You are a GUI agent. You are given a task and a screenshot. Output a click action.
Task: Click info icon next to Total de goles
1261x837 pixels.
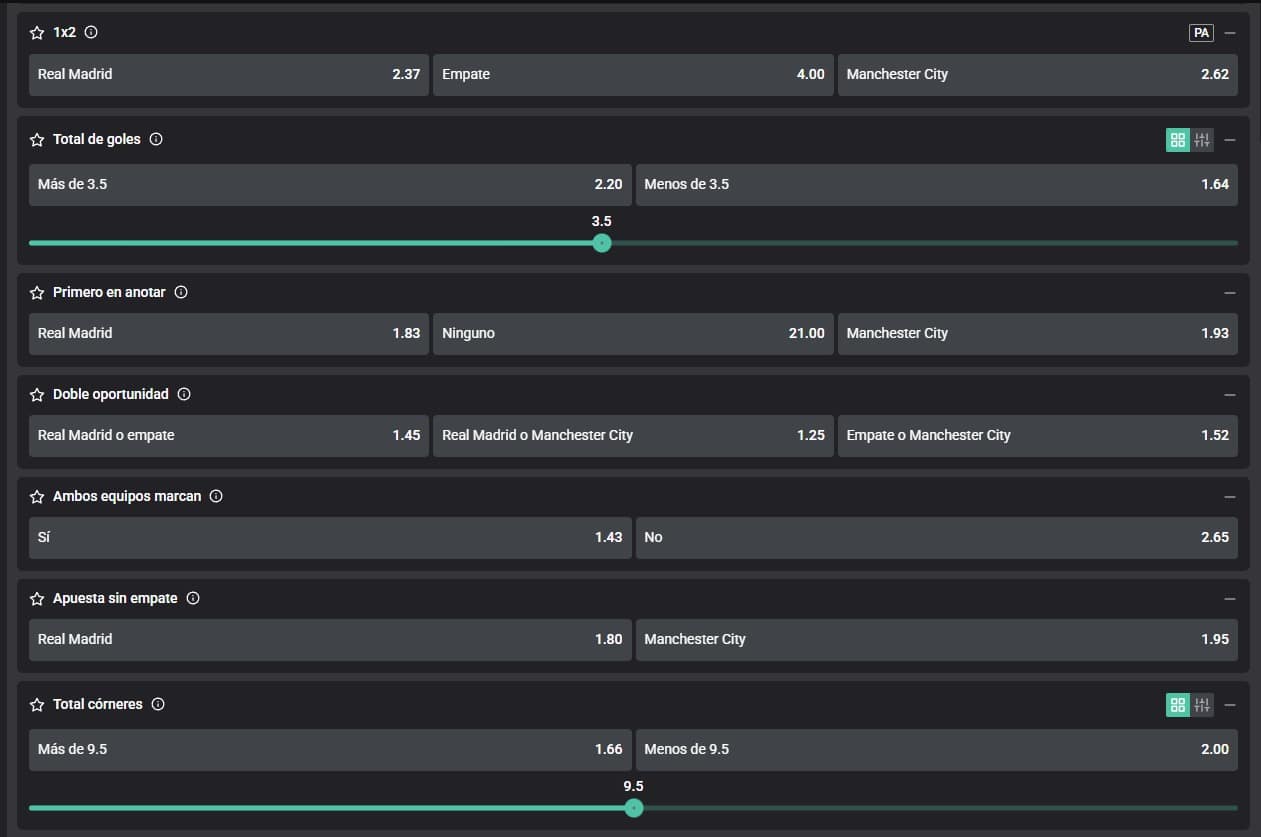click(x=156, y=140)
